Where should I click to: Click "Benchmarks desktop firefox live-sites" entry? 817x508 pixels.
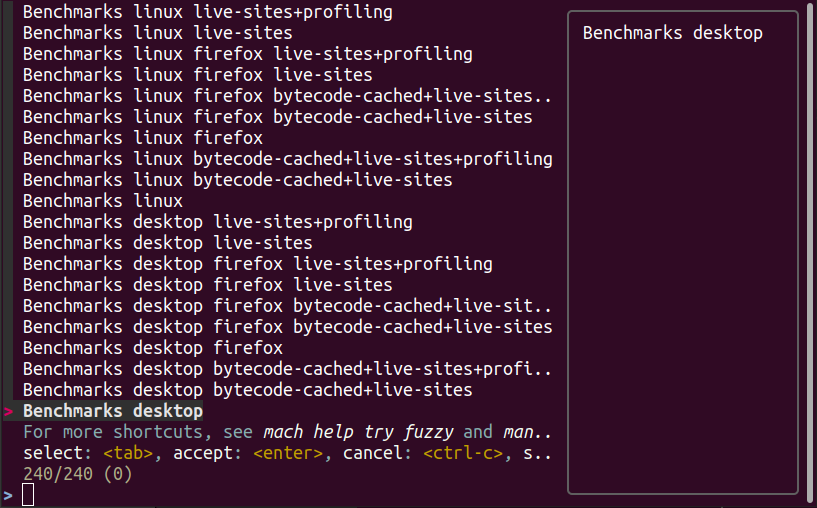(x=207, y=285)
